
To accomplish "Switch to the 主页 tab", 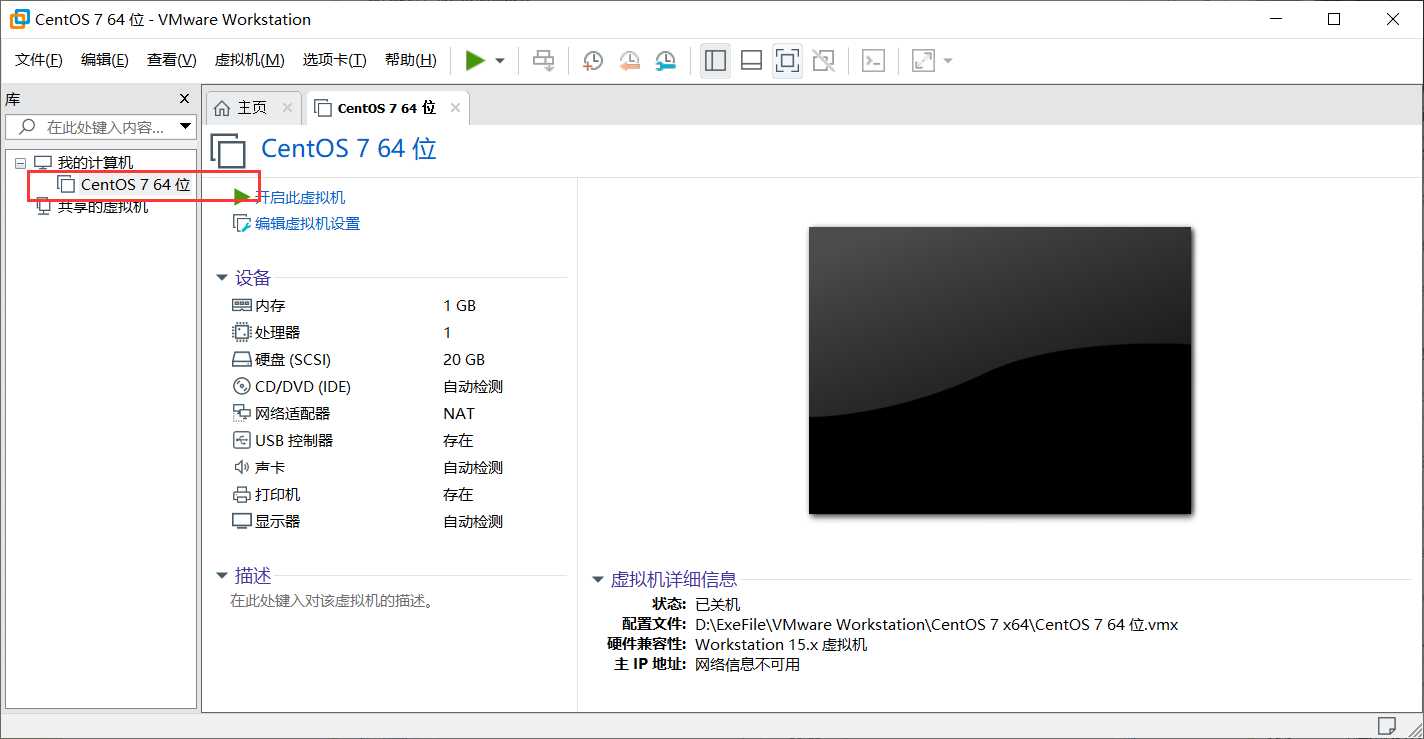I will (252, 108).
